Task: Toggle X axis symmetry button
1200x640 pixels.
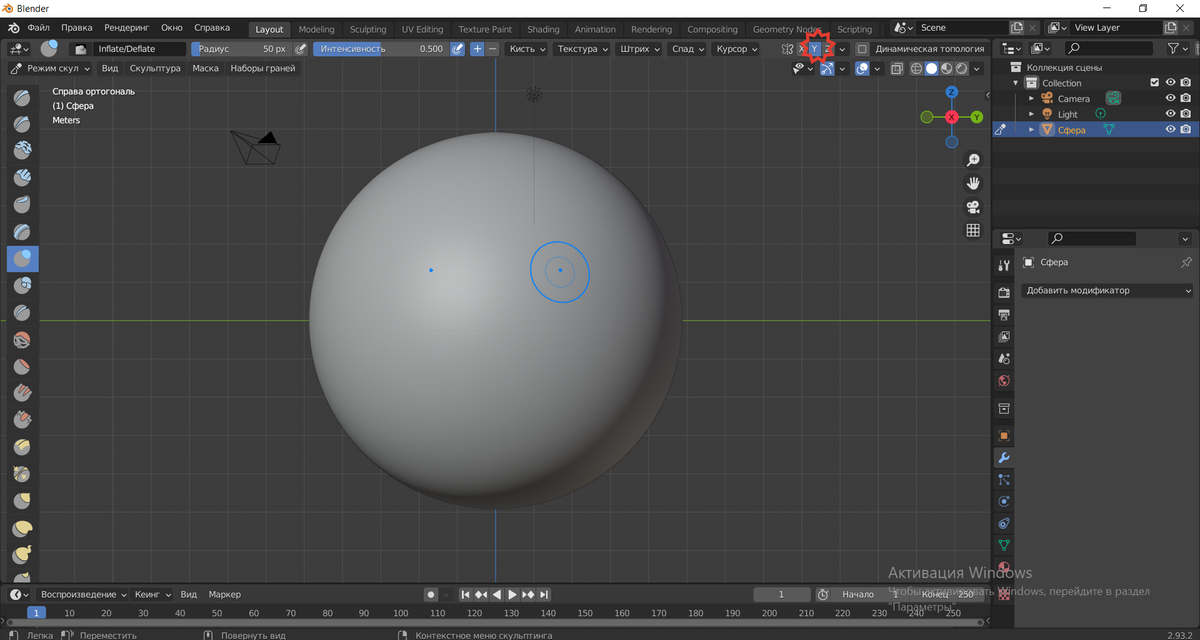Action: (802, 49)
